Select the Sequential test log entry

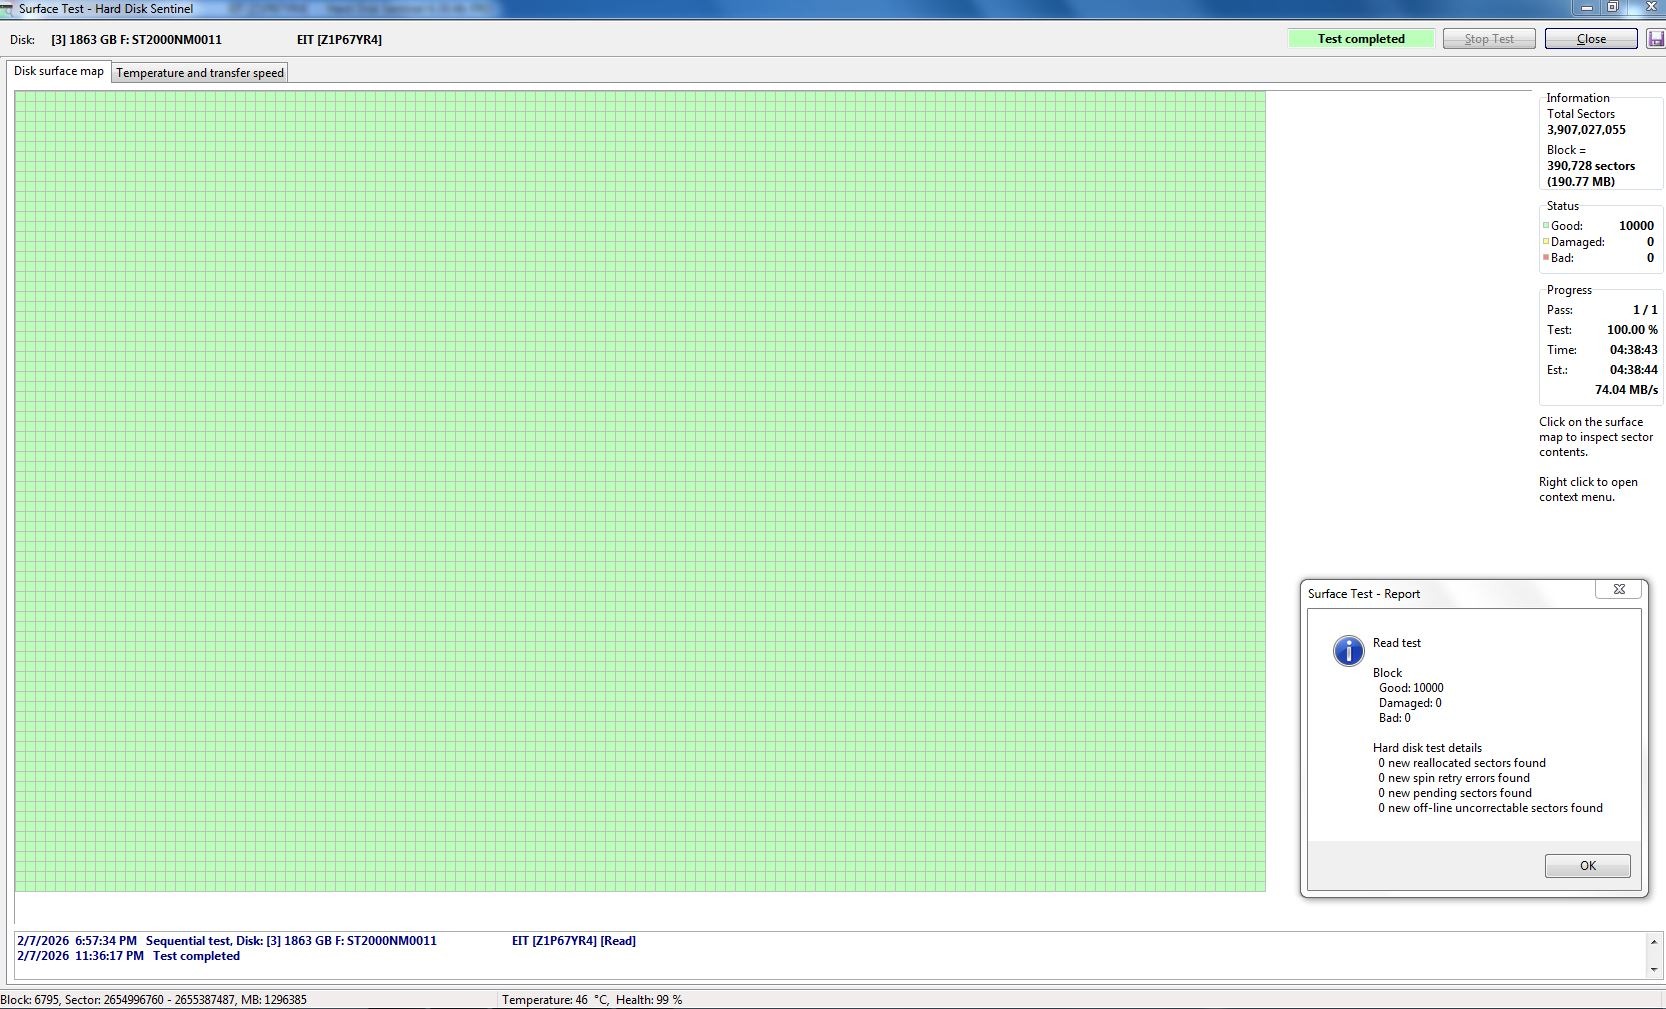290,941
